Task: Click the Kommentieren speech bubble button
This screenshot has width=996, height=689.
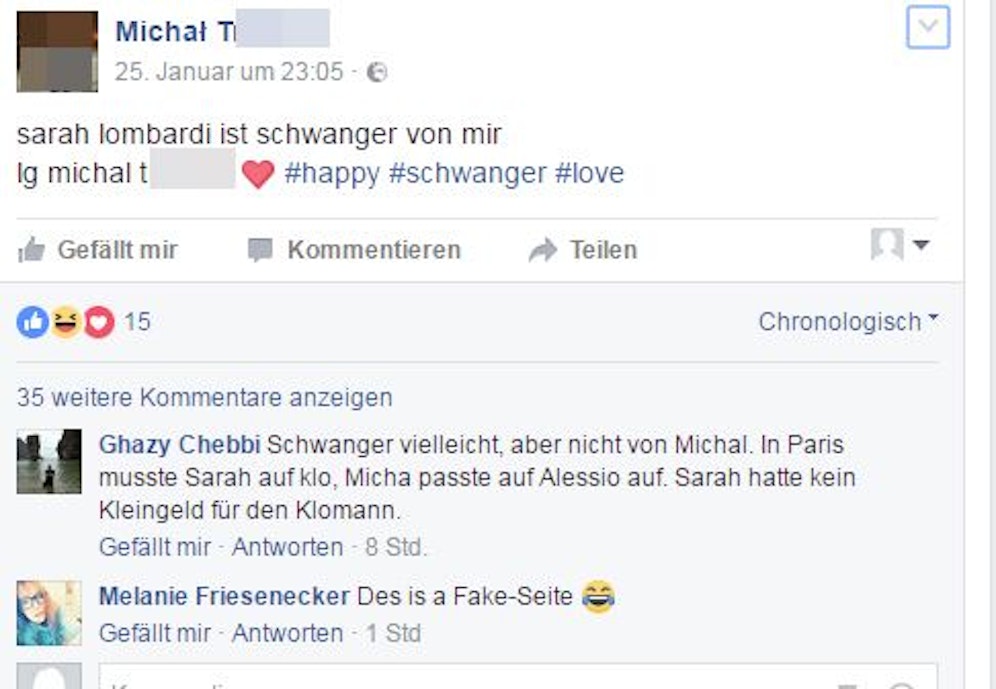Action: click(x=354, y=249)
